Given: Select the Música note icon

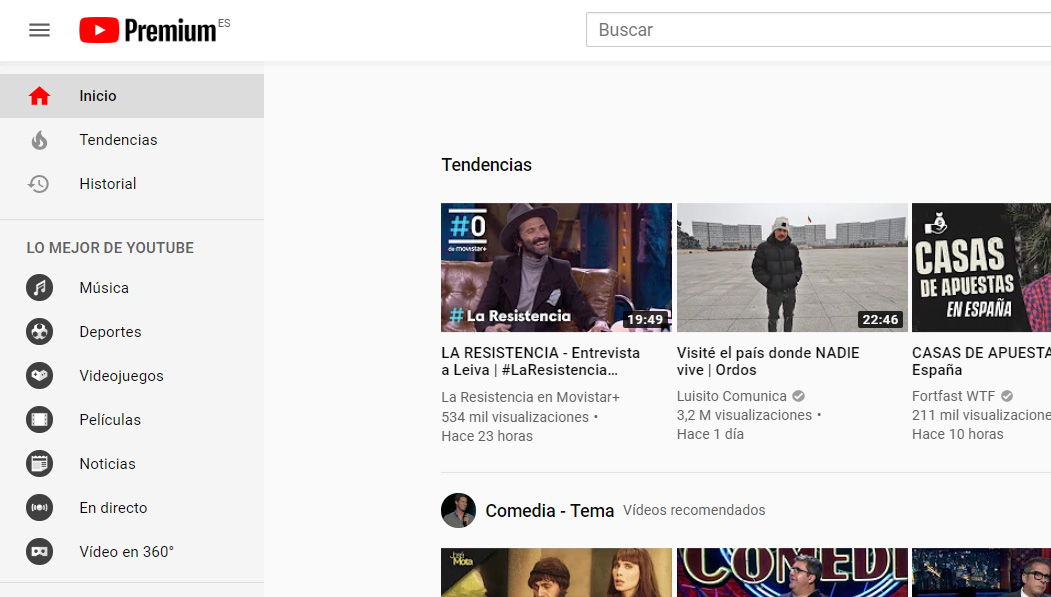Looking at the screenshot, I should tap(39, 287).
